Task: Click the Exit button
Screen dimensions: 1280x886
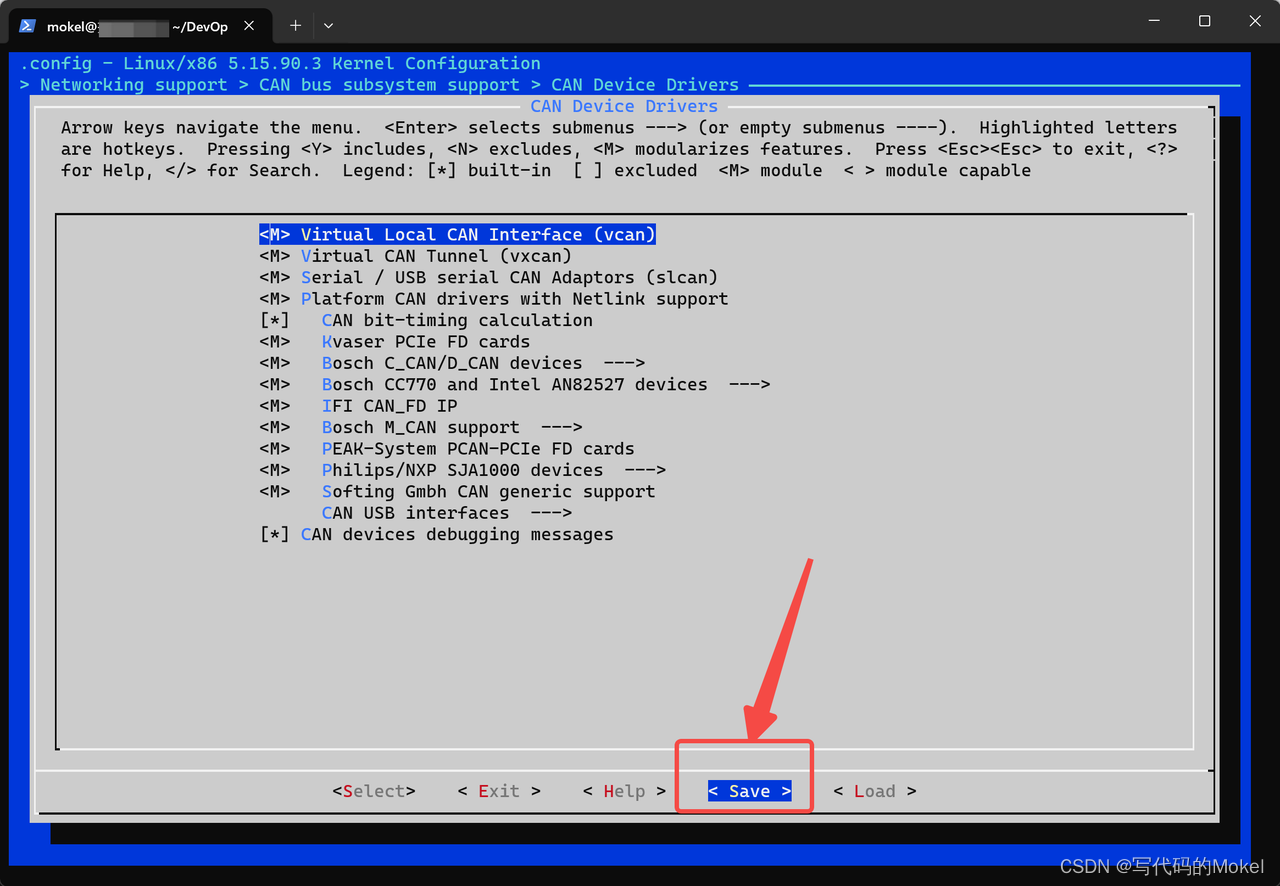Action: [x=498, y=790]
